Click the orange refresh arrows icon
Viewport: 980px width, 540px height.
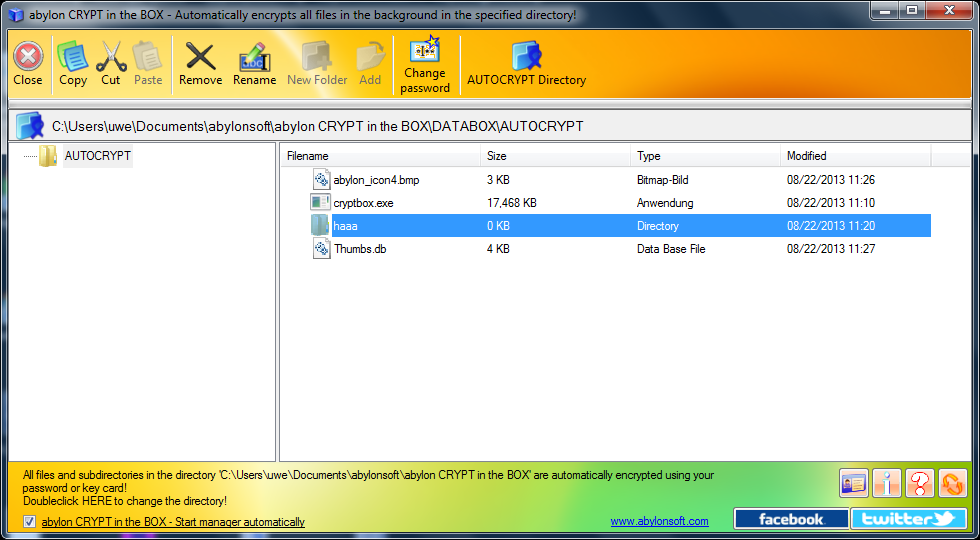pos(952,483)
